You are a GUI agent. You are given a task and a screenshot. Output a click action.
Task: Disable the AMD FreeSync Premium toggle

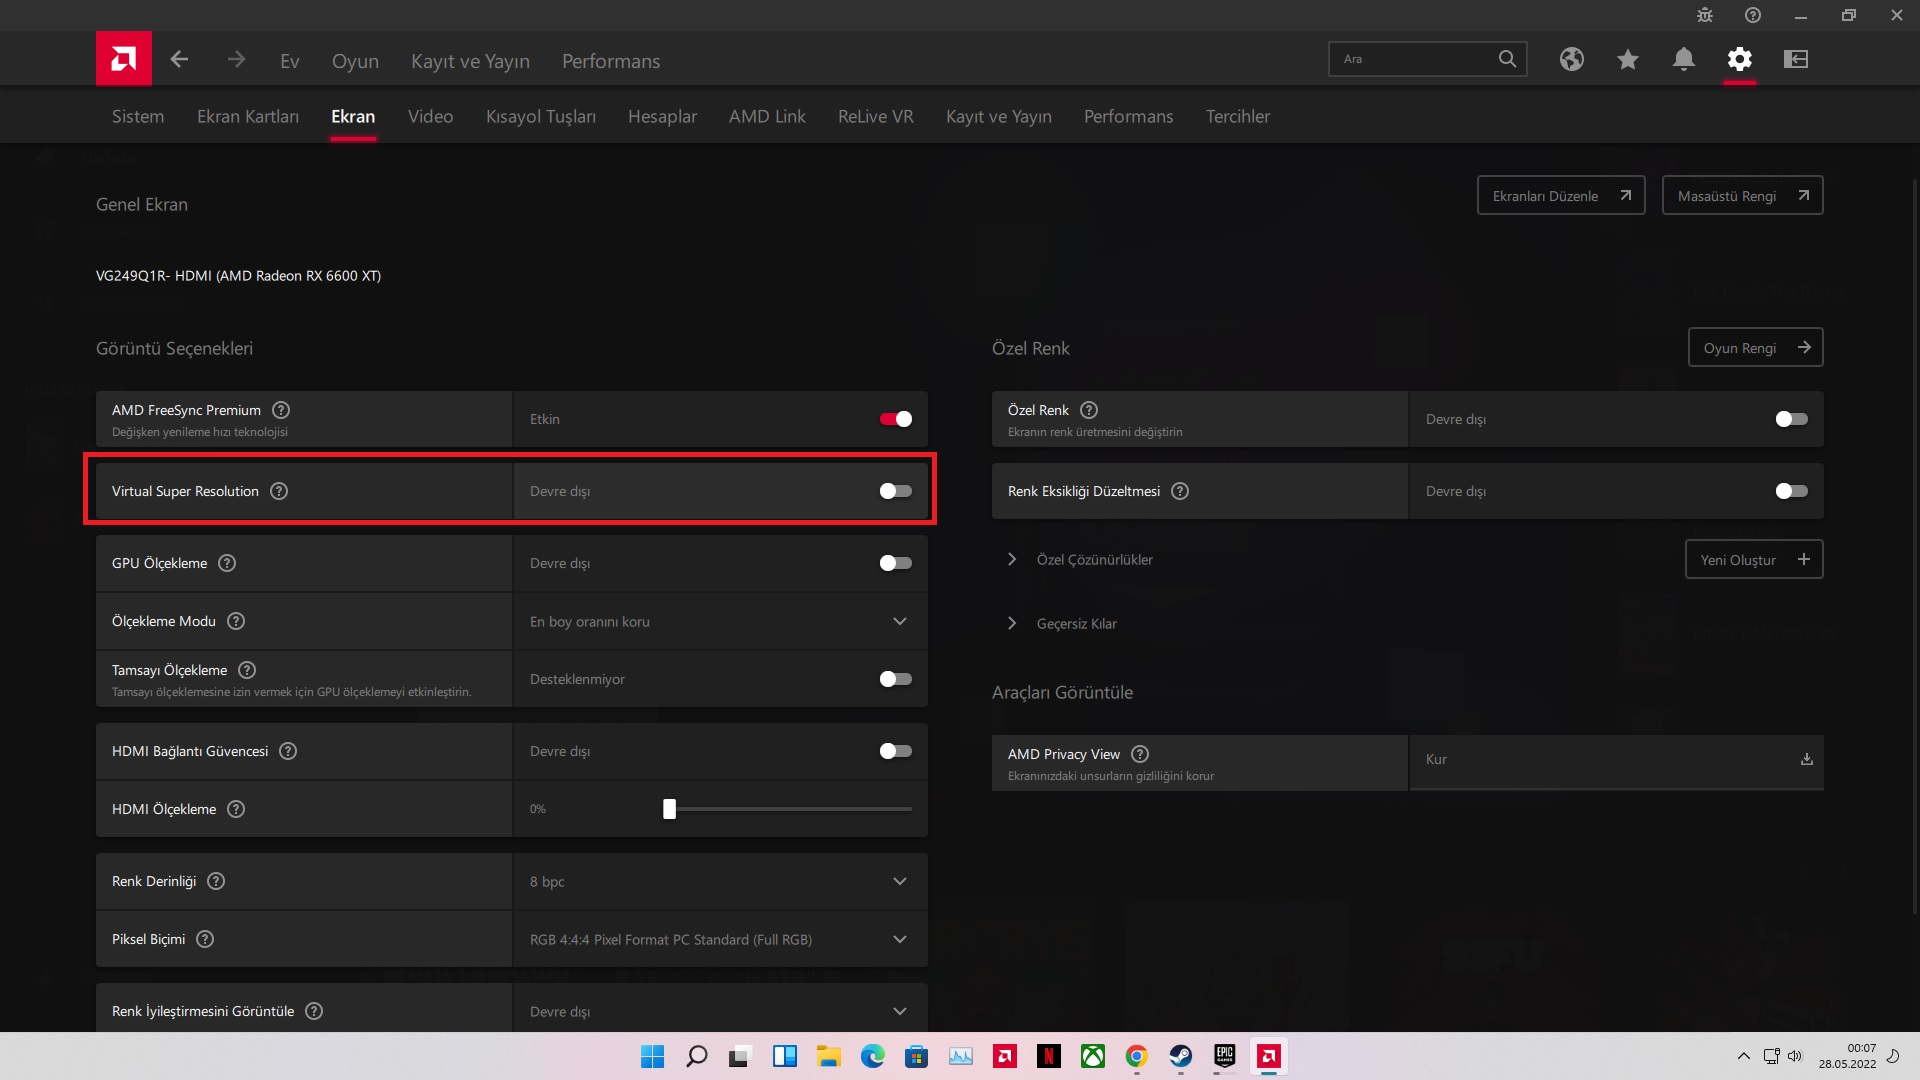pyautogui.click(x=895, y=419)
